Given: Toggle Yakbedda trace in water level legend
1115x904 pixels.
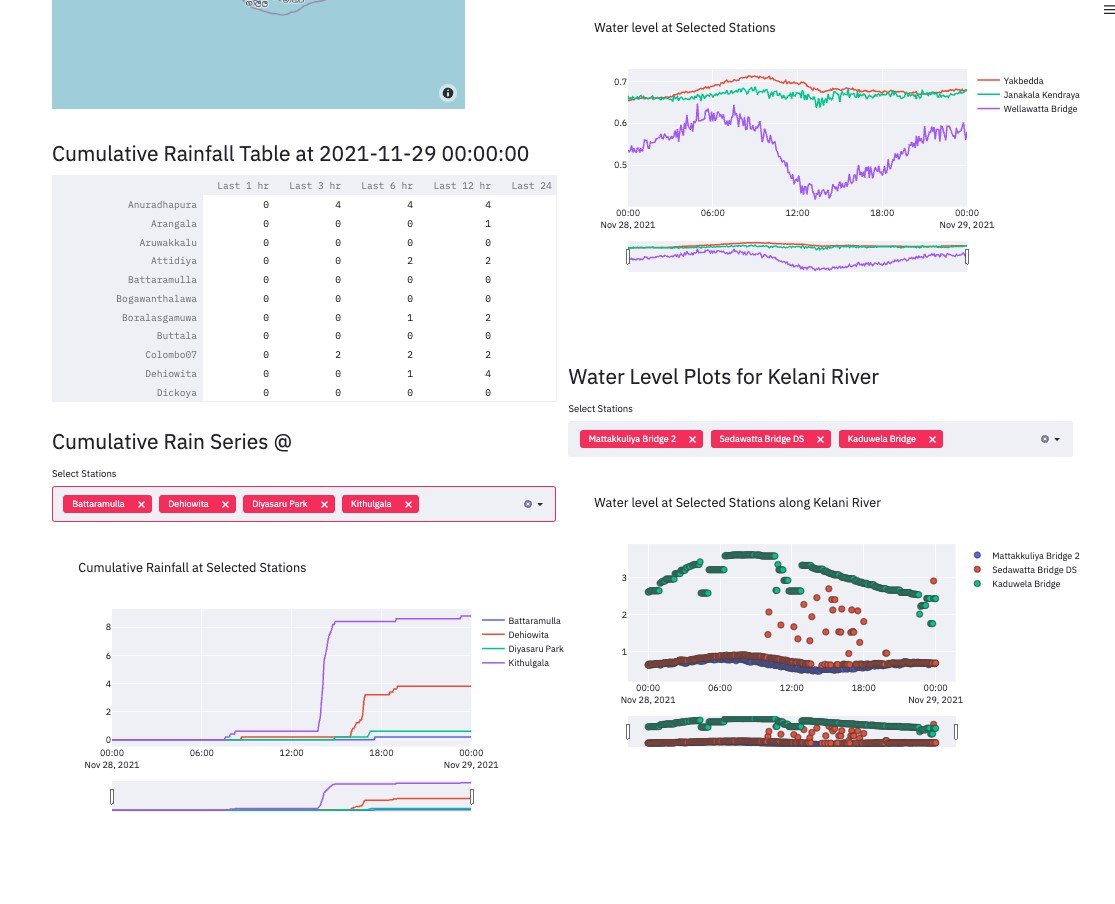Looking at the screenshot, I should (1023, 80).
